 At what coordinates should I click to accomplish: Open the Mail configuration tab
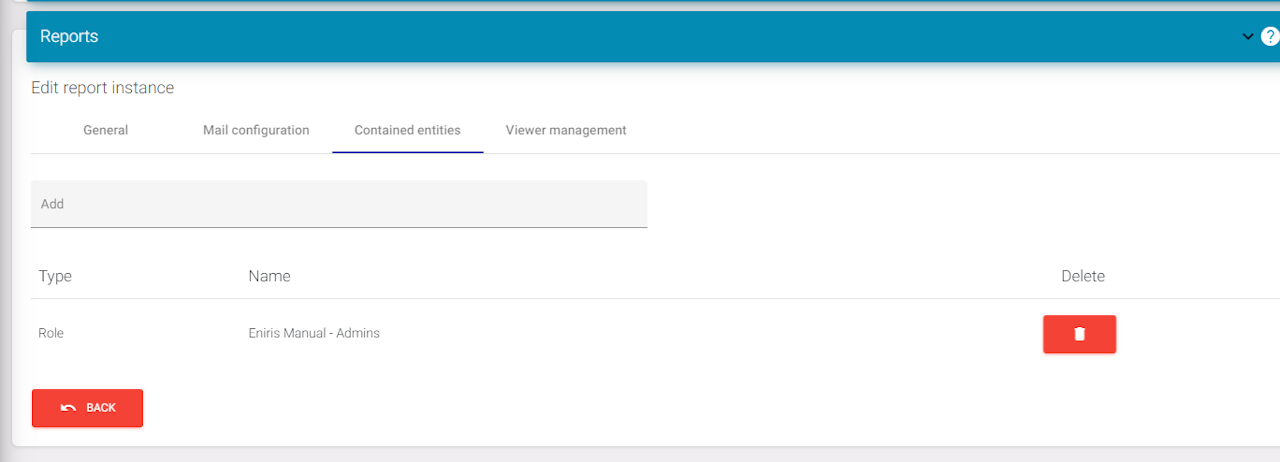[x=256, y=130]
